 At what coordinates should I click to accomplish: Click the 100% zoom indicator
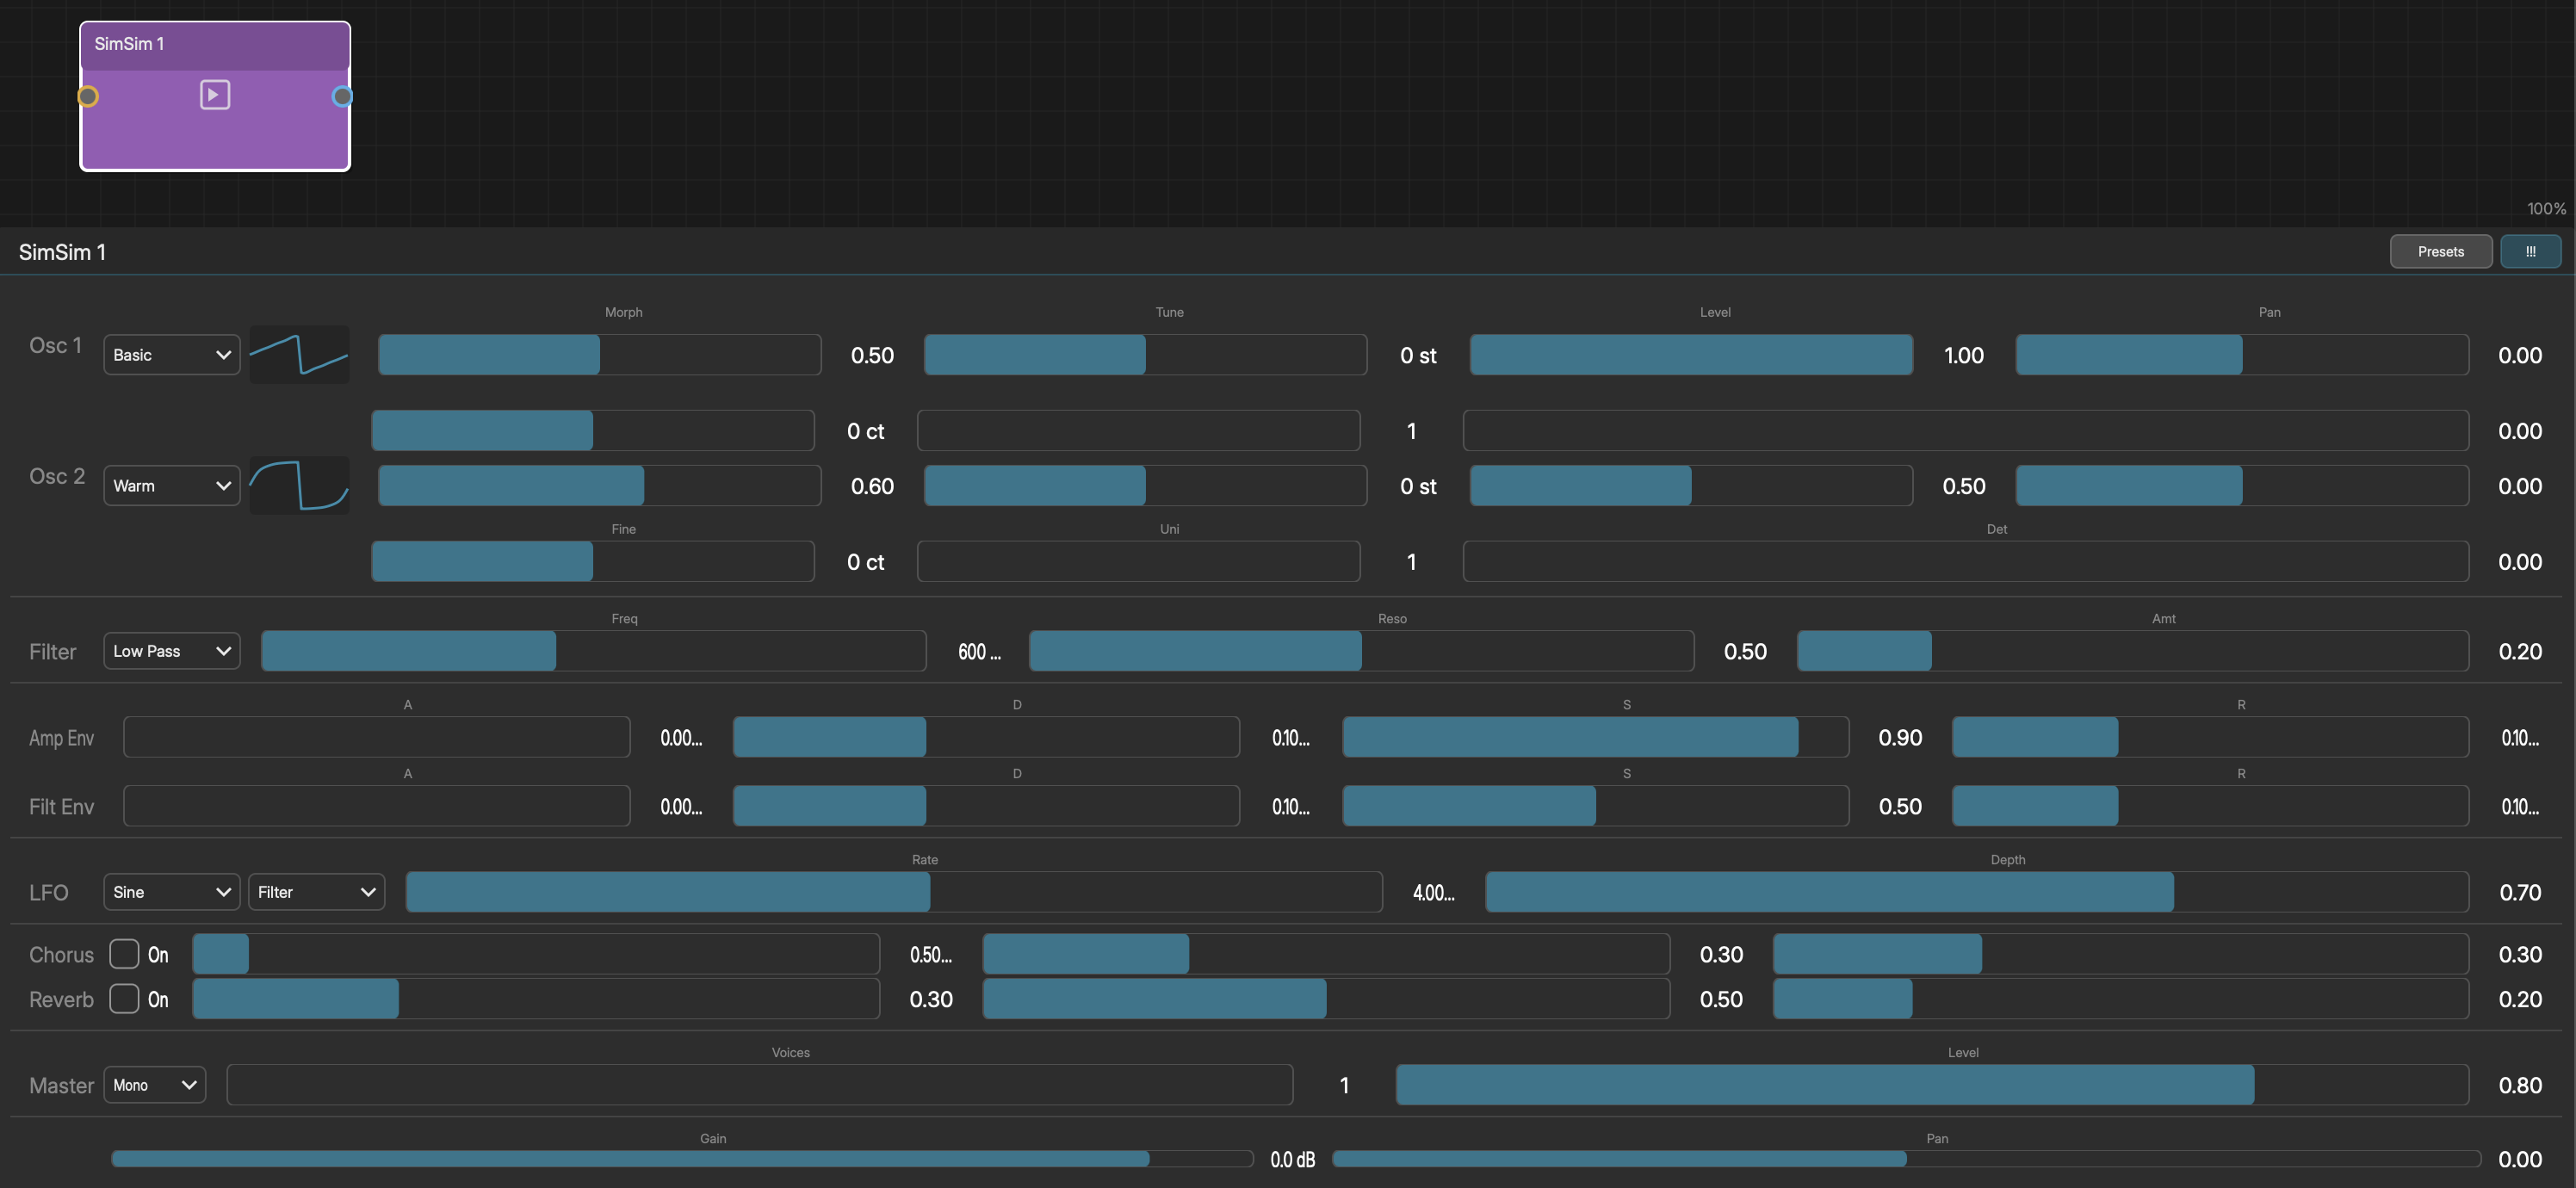tap(2546, 209)
